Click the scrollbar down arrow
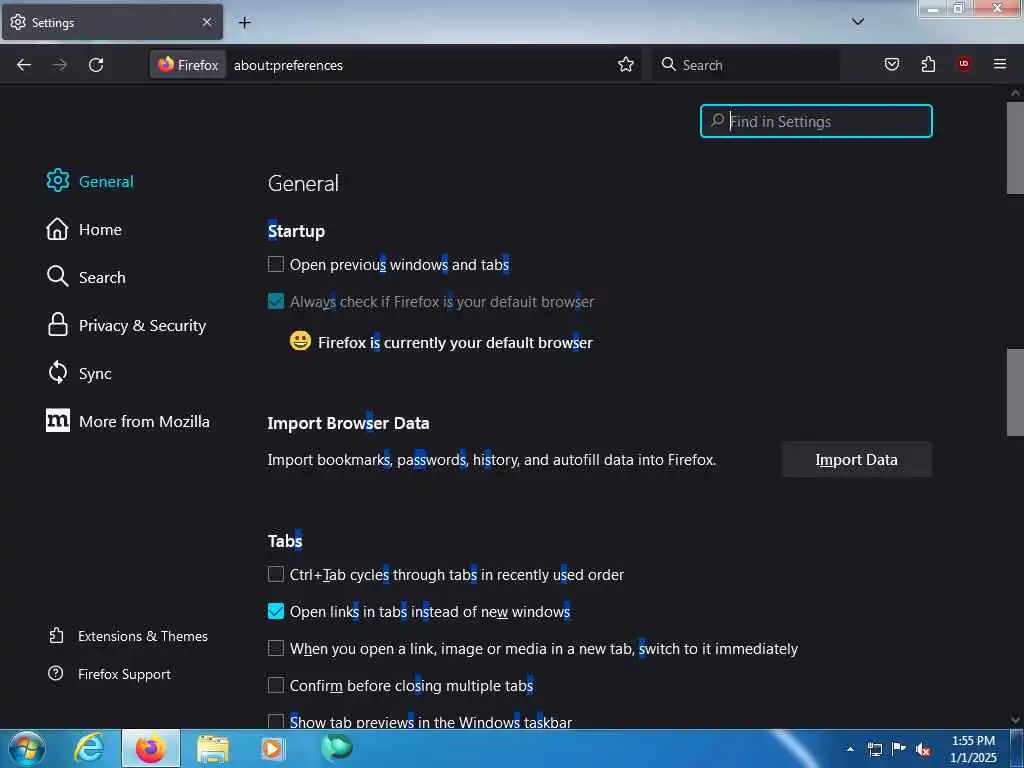The image size is (1024, 768). tap(1015, 720)
